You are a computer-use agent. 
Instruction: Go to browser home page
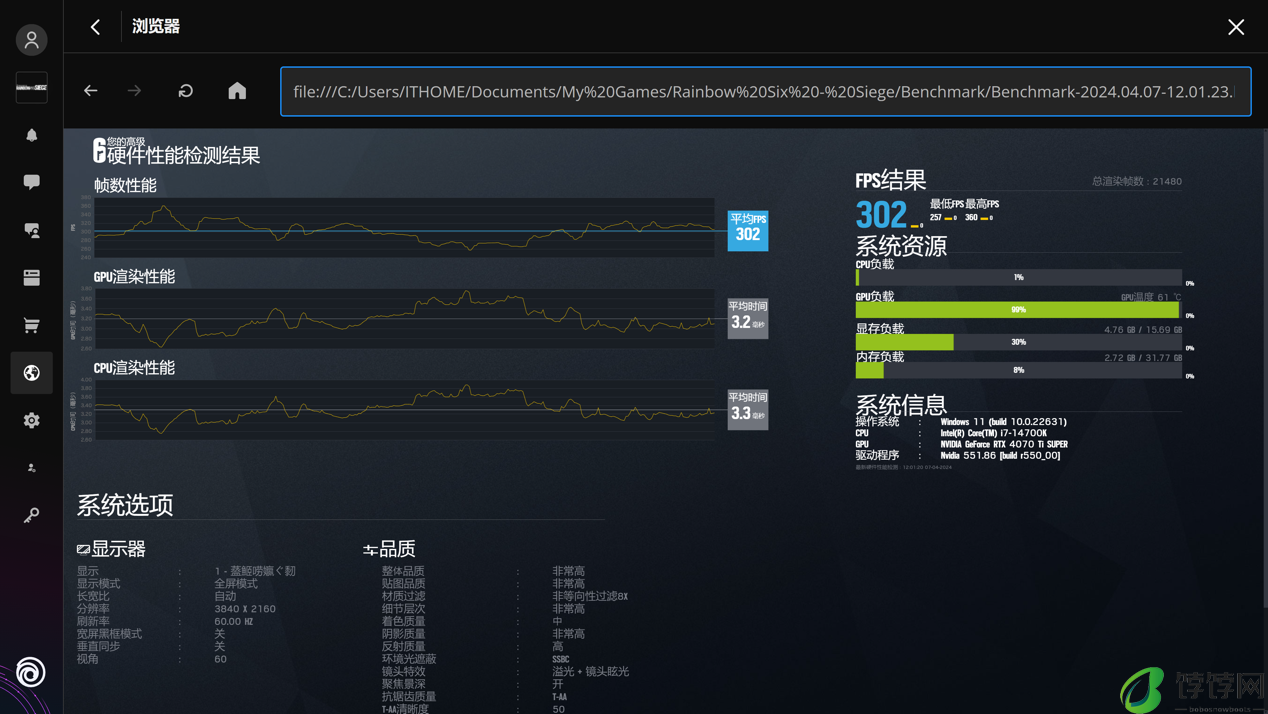coord(237,91)
